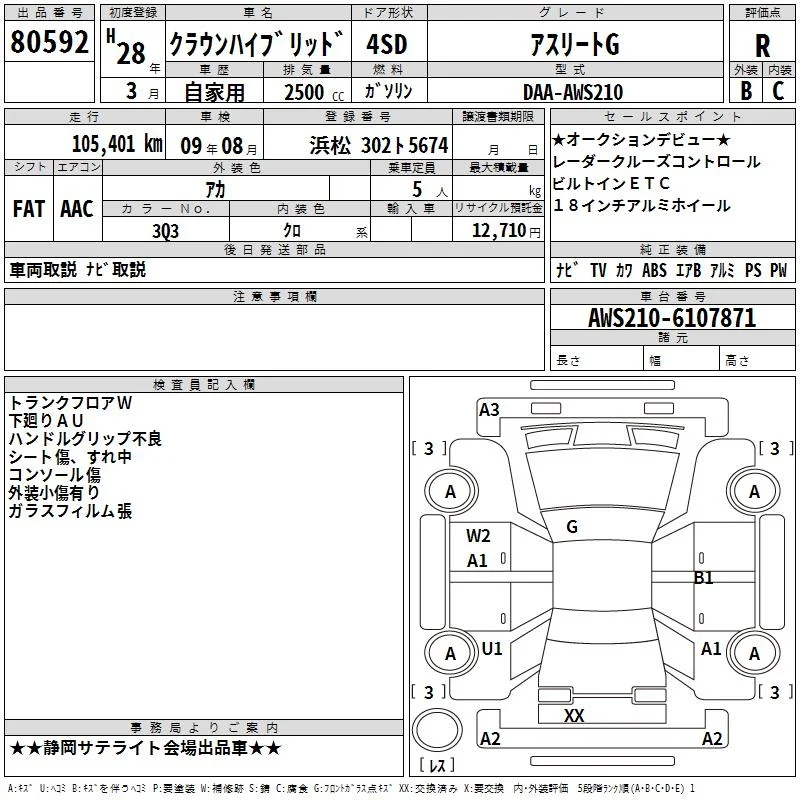Select the model code DAA-AWS210

573,92
